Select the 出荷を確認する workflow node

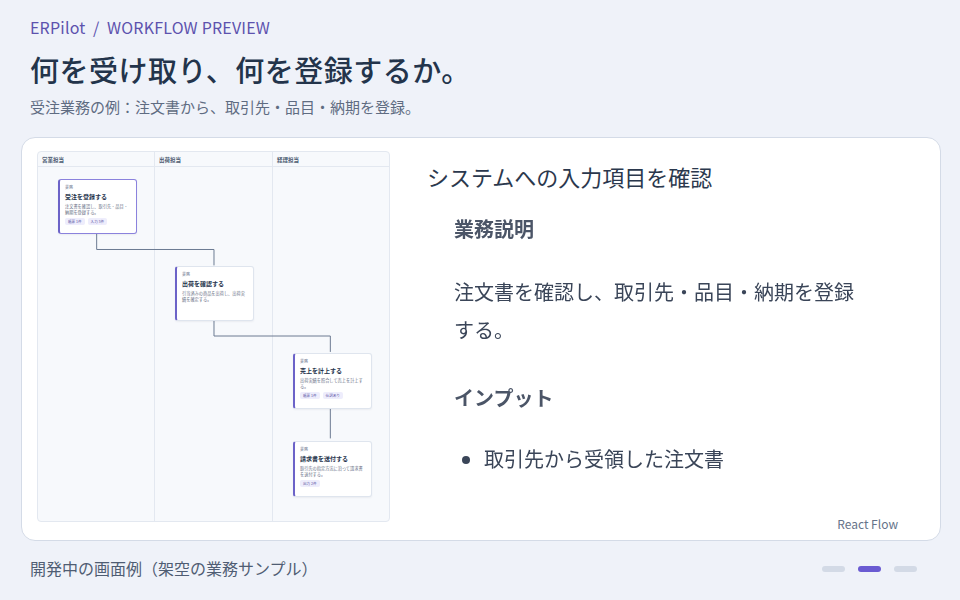[x=214, y=293]
